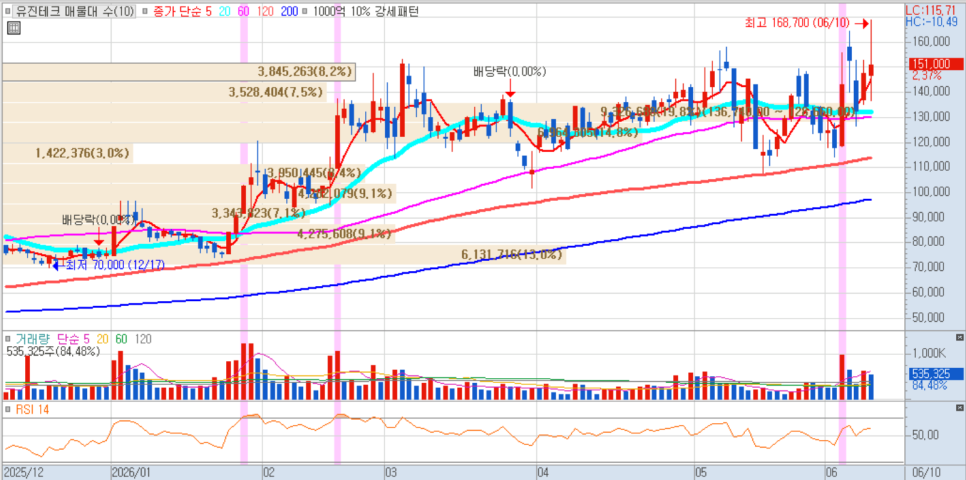The height and width of the screenshot is (480, 966).
Task: Click the 160,000 price axis label
Action: [x=930, y=42]
